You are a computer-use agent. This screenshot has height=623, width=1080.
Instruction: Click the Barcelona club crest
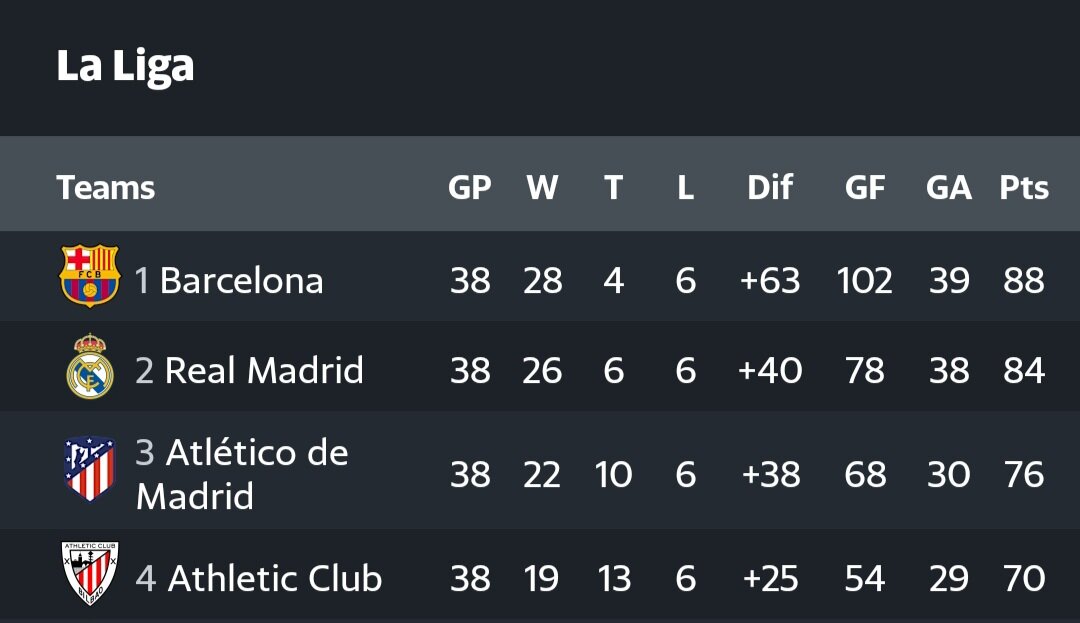[x=90, y=276]
